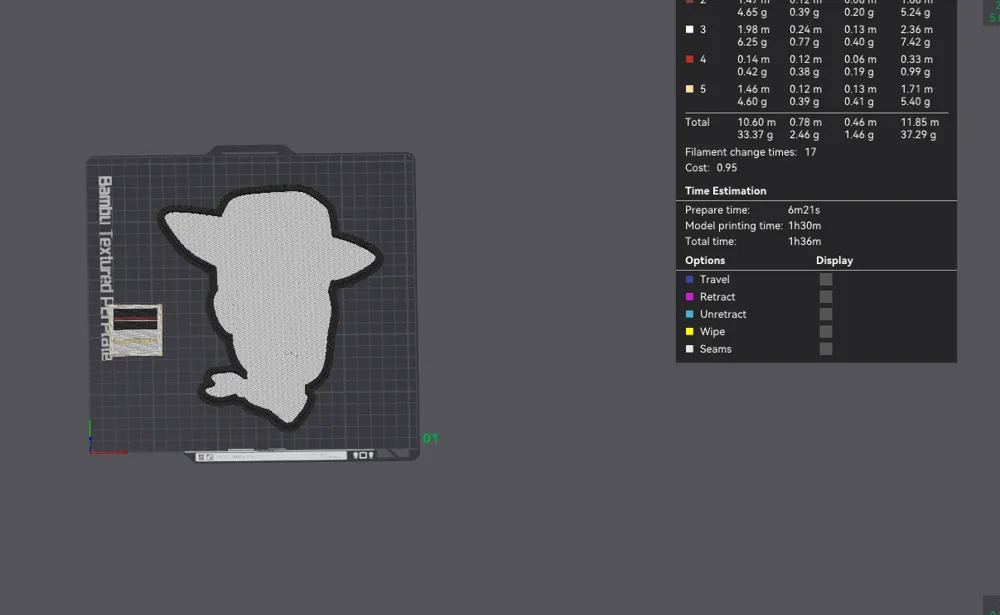This screenshot has height=615, width=1000.
Task: Click filament 5 total 5.40 g
Action: [915, 101]
